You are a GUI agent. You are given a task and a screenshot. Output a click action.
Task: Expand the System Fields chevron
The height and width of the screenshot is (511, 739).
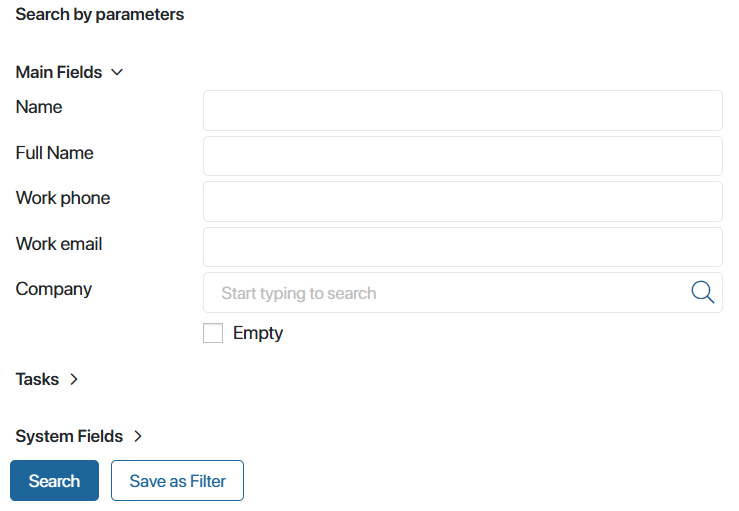click(x=138, y=436)
